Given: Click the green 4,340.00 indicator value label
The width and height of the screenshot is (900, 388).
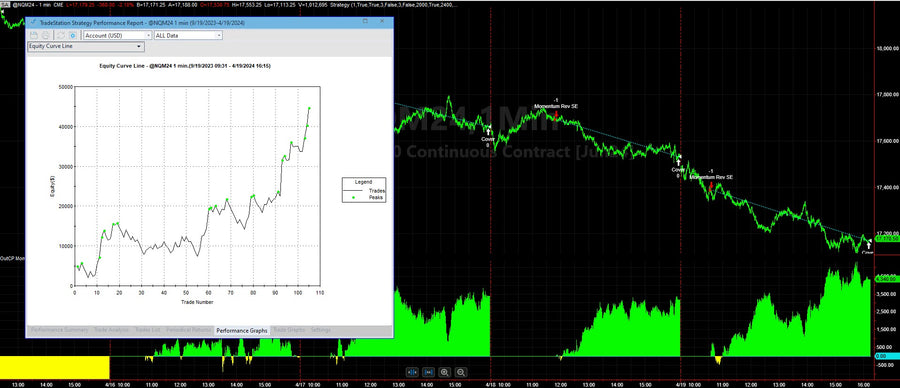Looking at the screenshot, I should point(886,278).
